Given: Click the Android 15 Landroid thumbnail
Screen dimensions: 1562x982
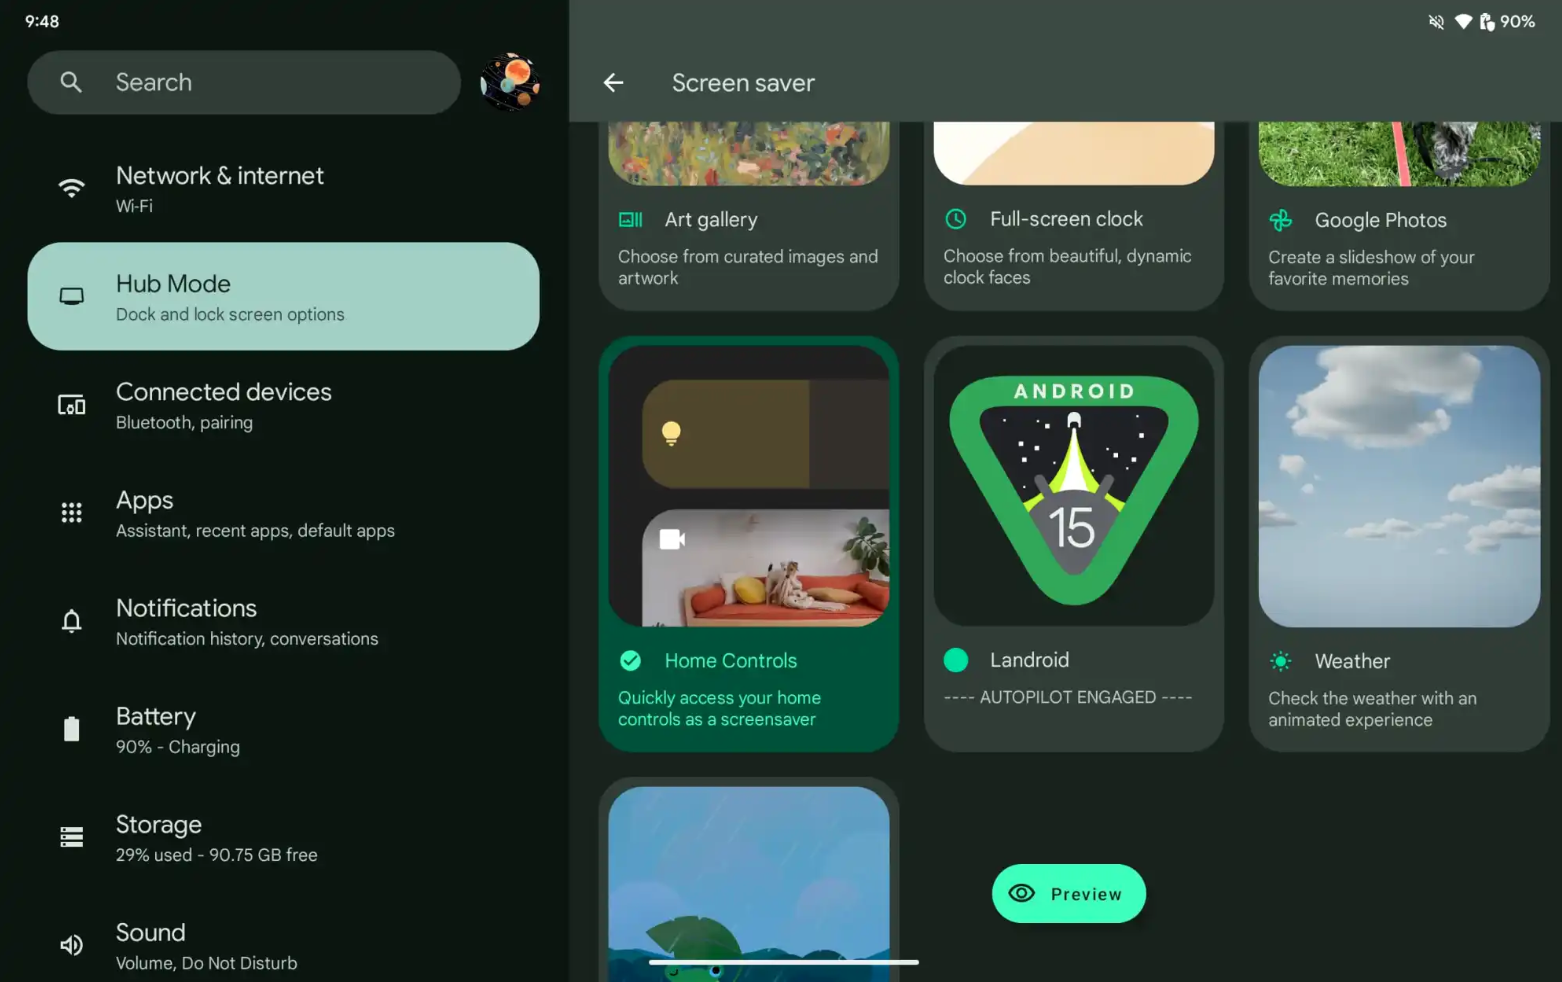Looking at the screenshot, I should 1073,487.
